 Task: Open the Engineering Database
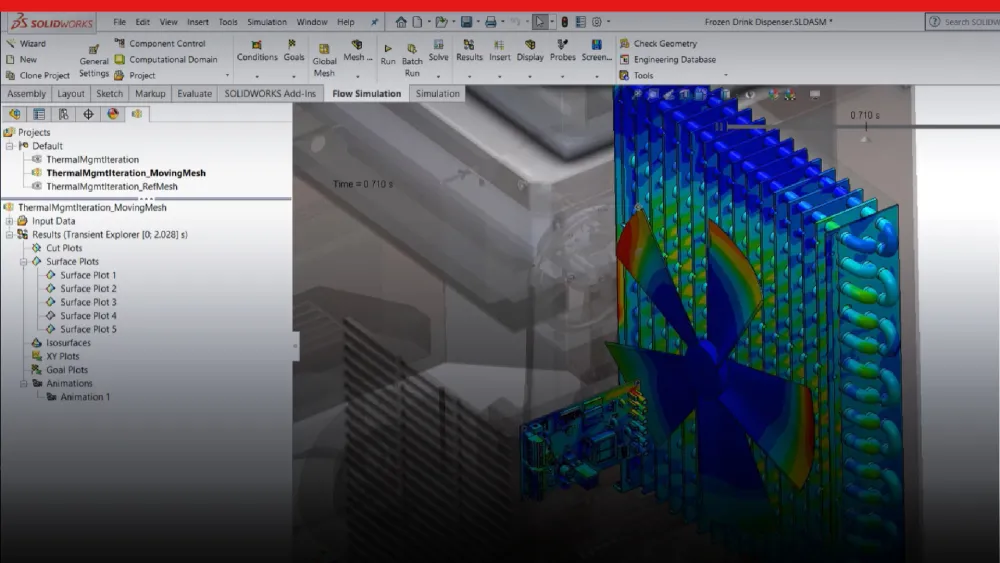click(x=667, y=59)
